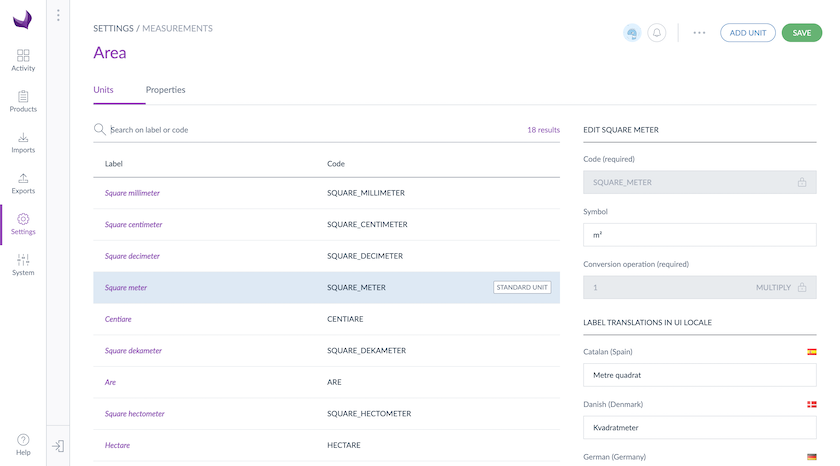The height and width of the screenshot is (466, 840).
Task: Select the Square meter row label
Action: point(125,288)
